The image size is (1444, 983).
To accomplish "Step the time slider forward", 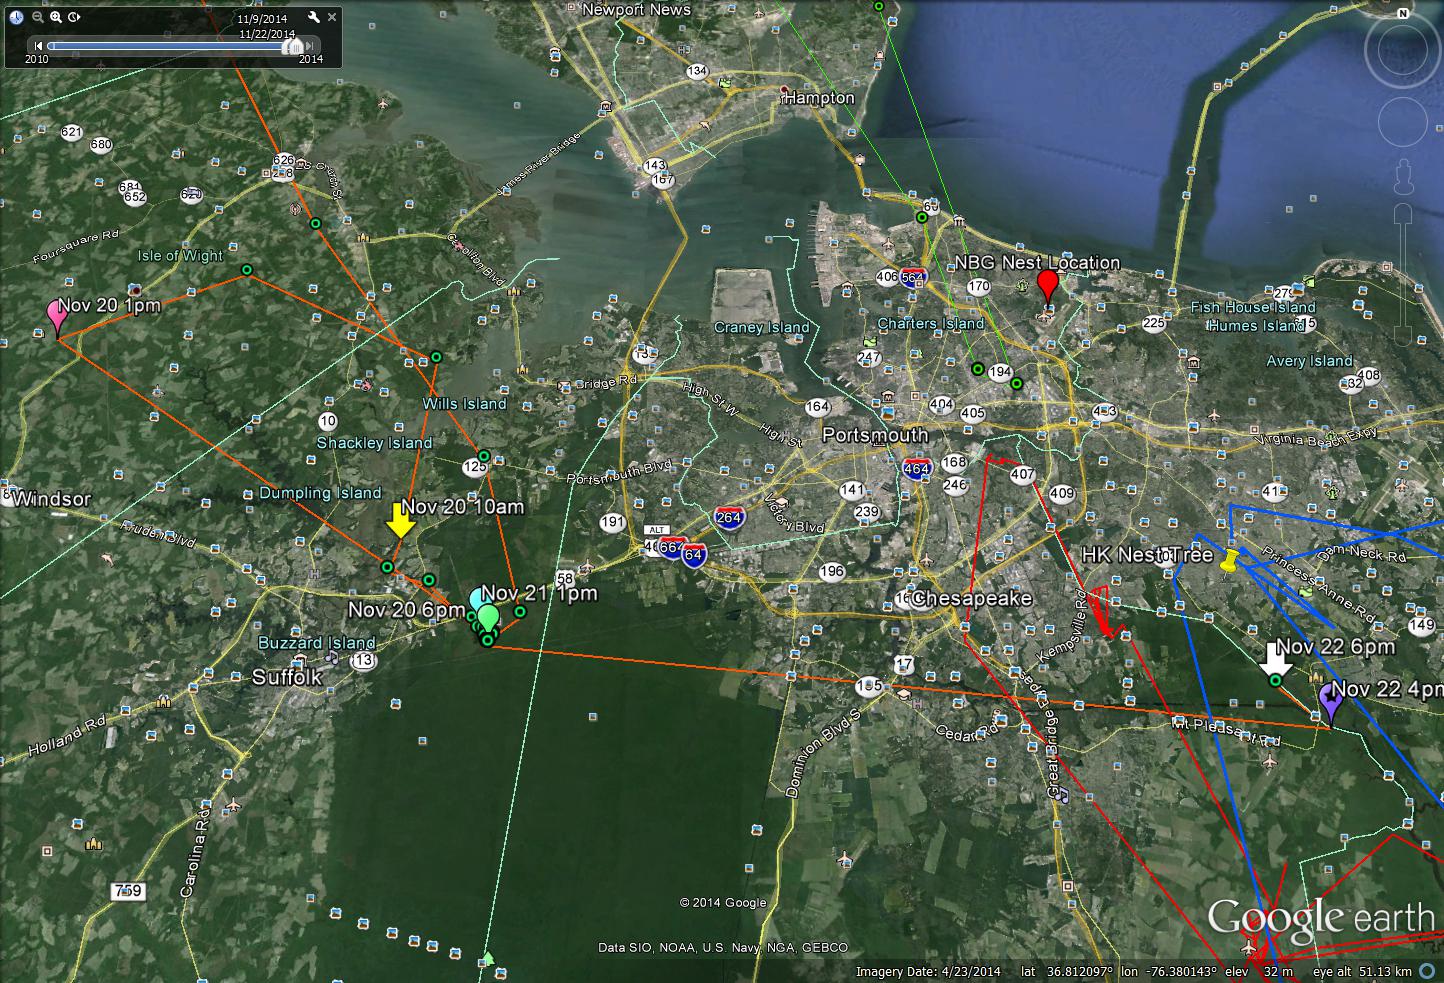I will pyautogui.click(x=311, y=46).
